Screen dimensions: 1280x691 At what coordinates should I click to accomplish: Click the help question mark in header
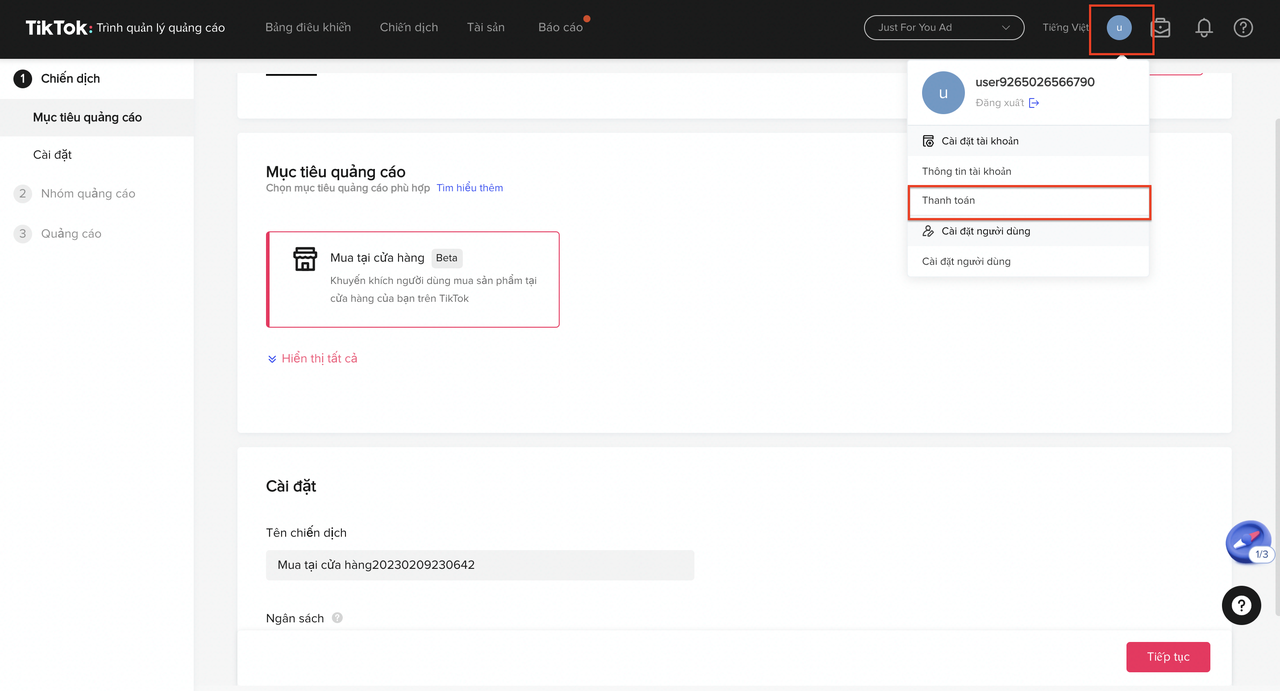1243,28
